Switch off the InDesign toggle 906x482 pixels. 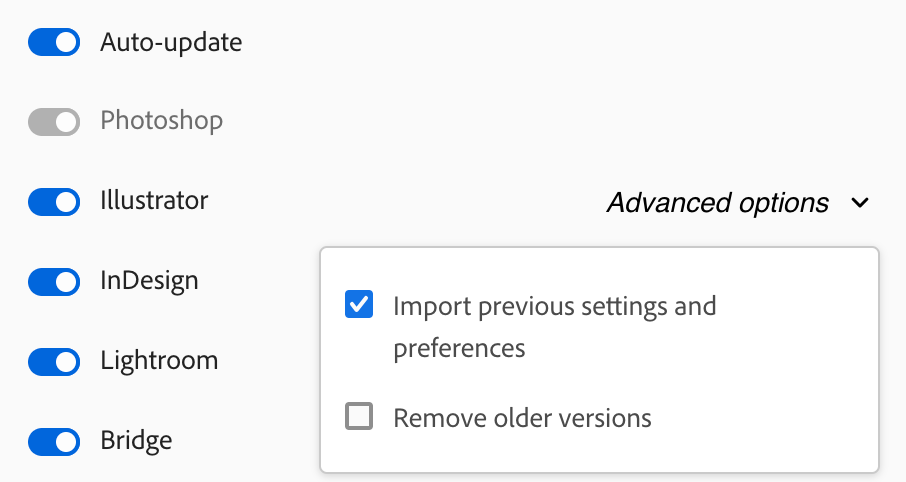[x=54, y=281]
